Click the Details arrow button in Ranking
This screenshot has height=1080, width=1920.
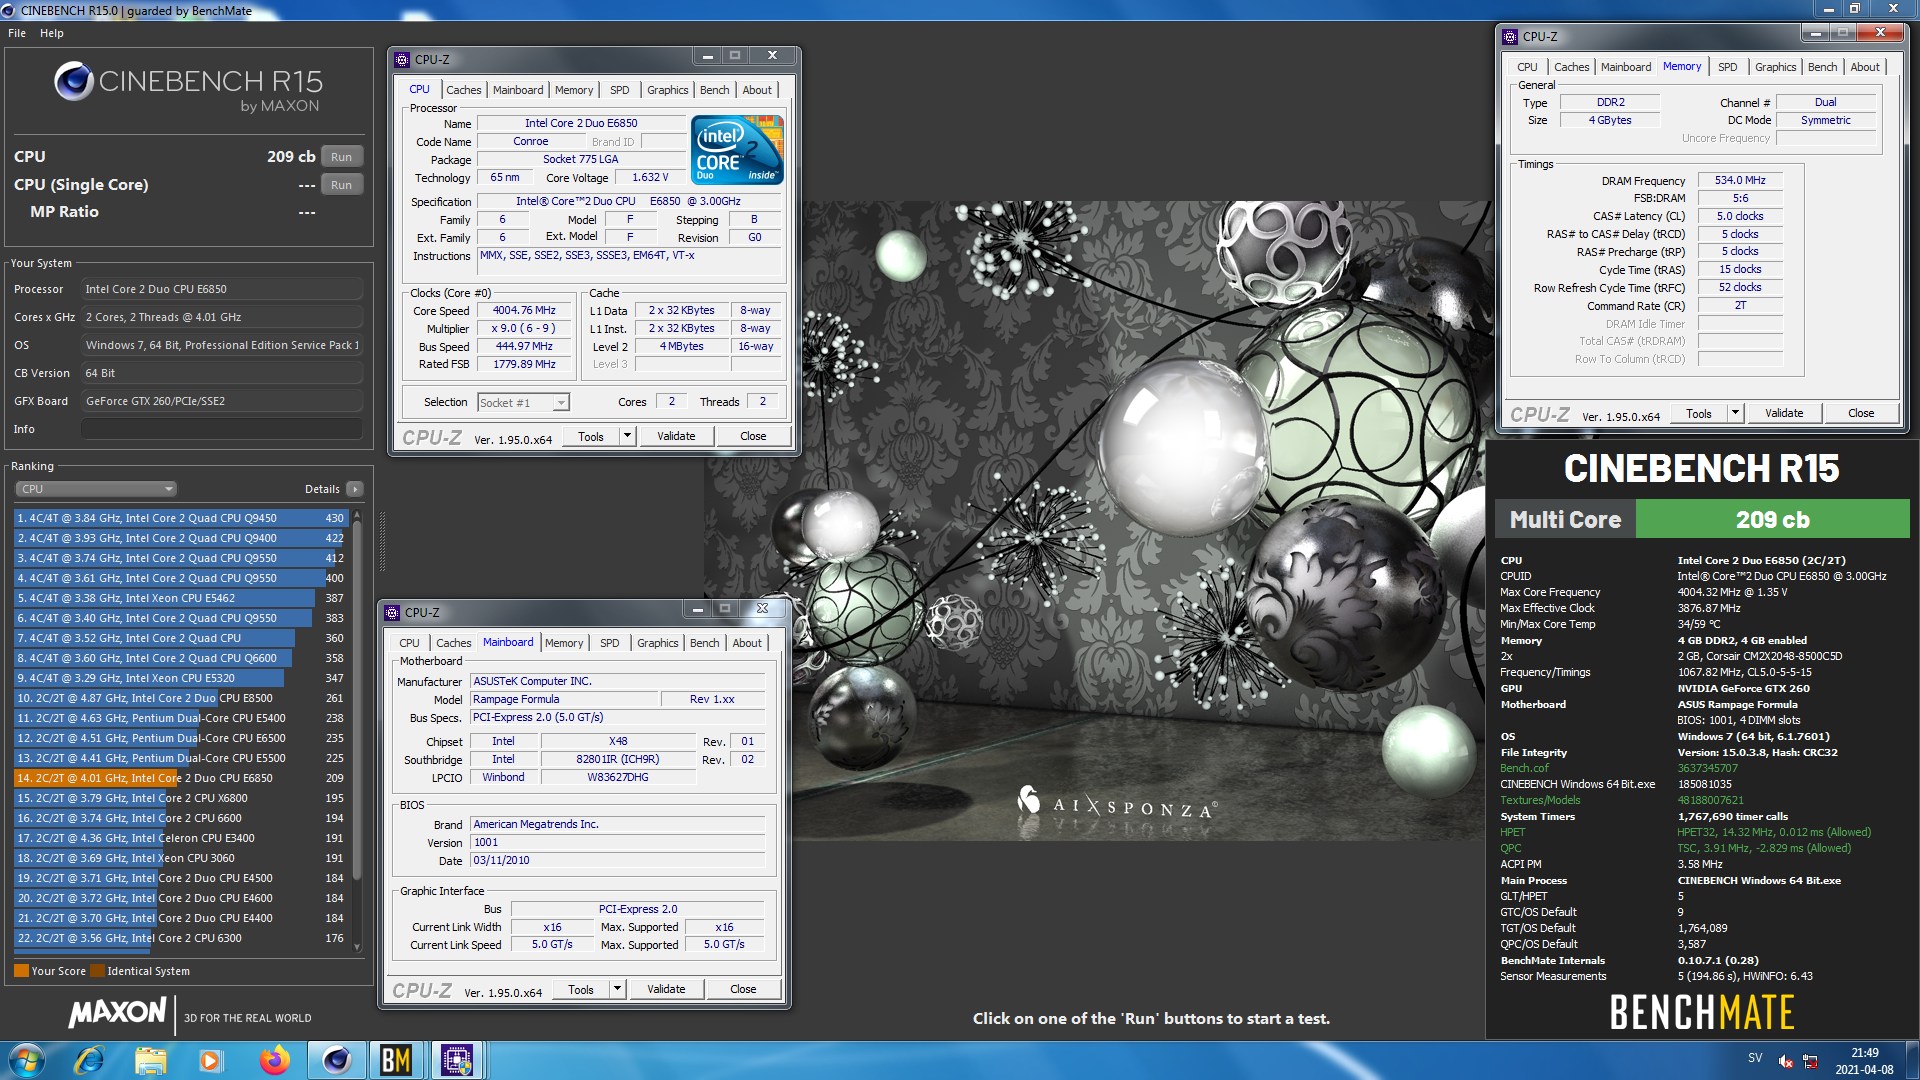[x=355, y=489]
